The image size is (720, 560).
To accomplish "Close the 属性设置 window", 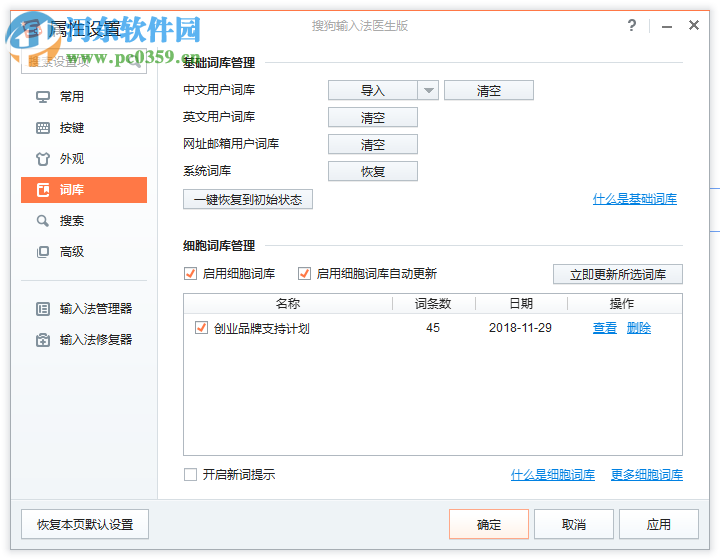I will pos(694,25).
